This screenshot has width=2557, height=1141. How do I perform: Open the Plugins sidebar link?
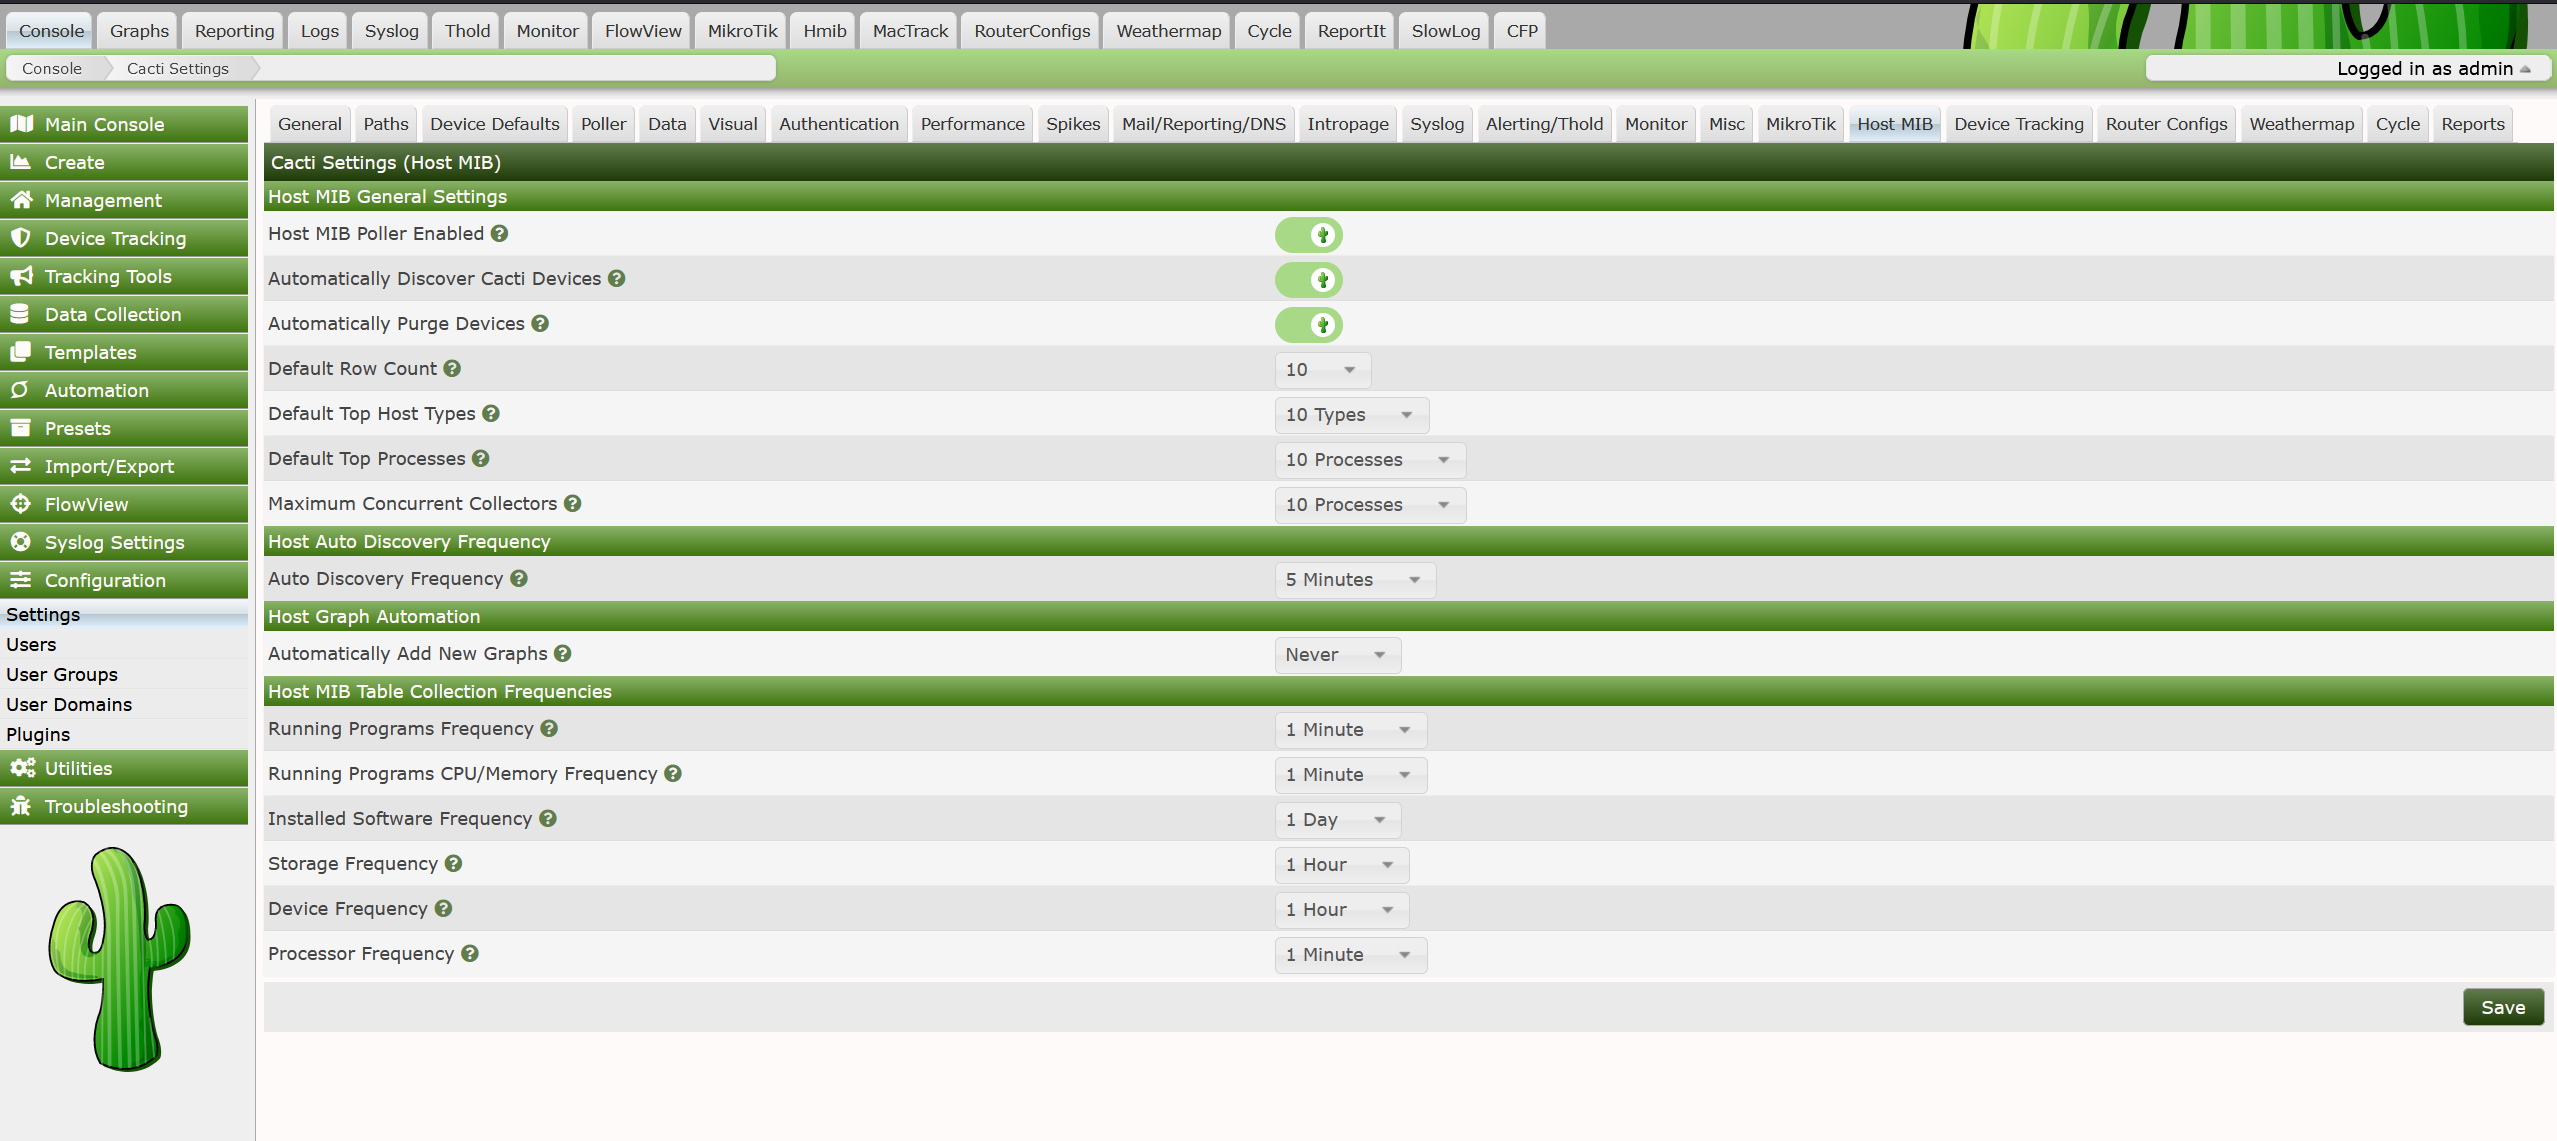(x=38, y=734)
